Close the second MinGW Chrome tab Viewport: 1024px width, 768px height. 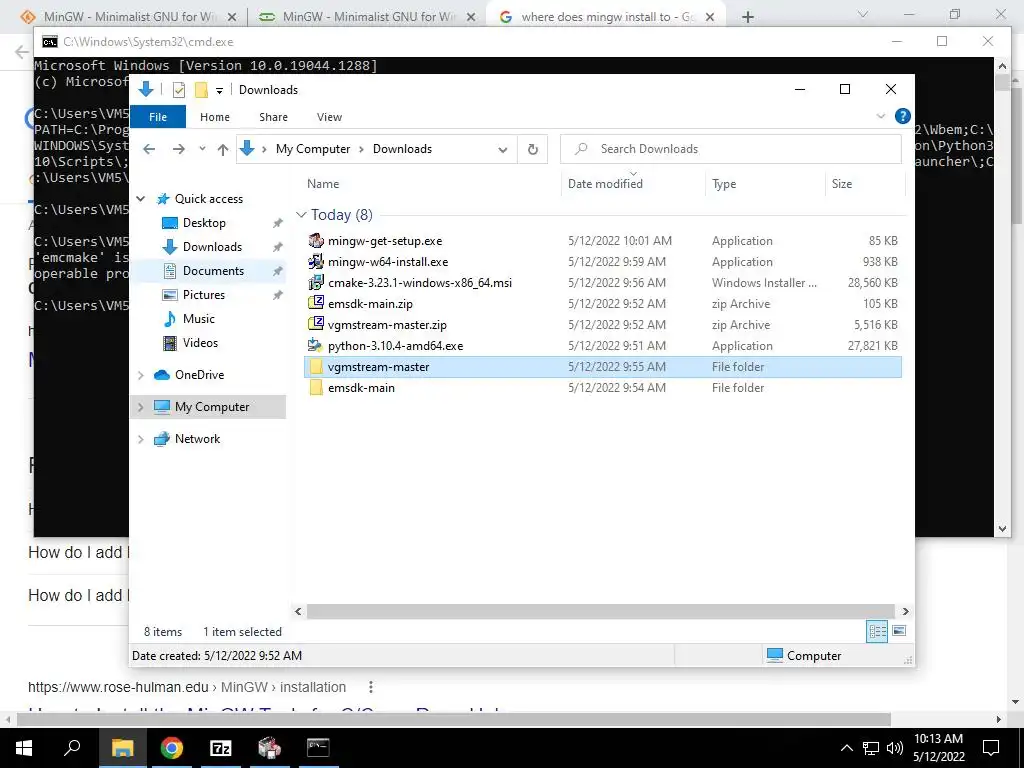(x=471, y=17)
